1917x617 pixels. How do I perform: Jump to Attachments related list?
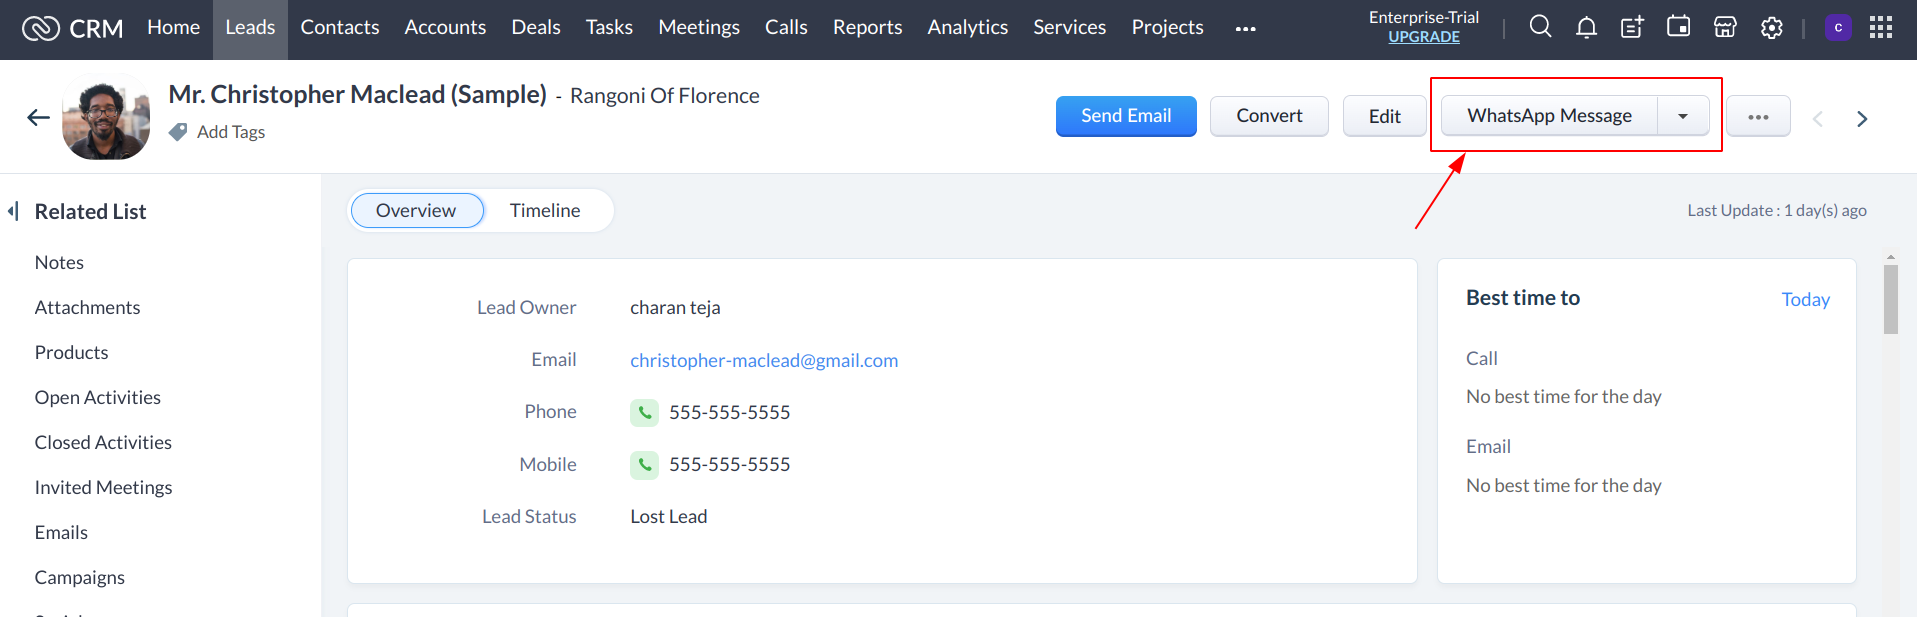coord(87,307)
